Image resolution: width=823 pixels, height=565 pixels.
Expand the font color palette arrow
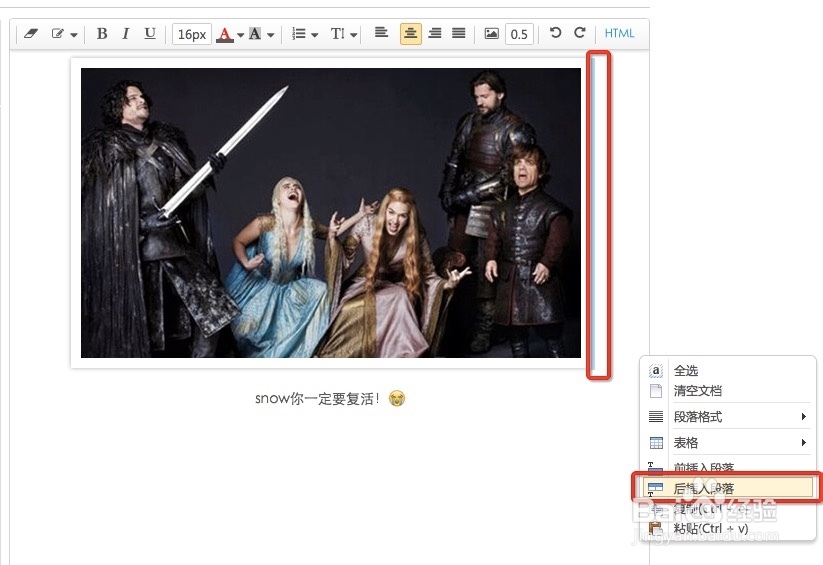click(240, 35)
